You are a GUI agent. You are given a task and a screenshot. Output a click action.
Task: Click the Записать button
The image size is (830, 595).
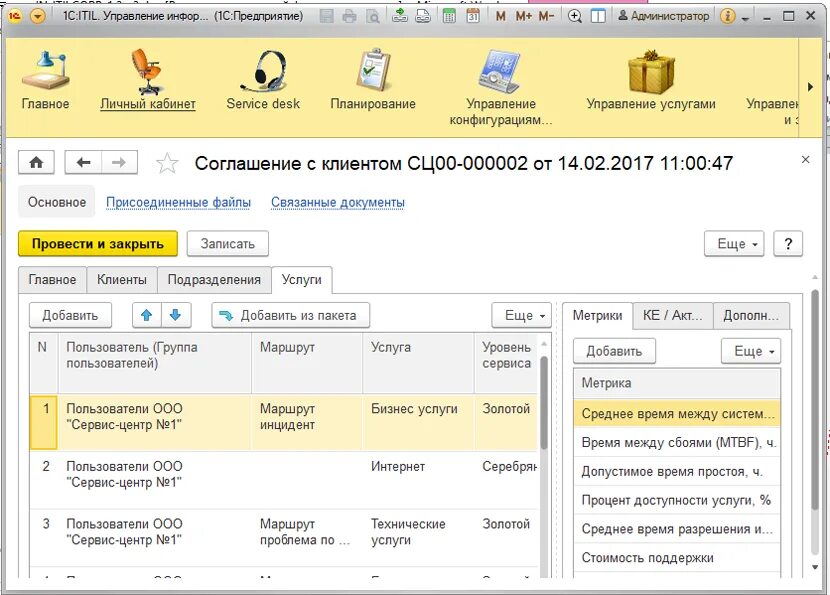[228, 244]
